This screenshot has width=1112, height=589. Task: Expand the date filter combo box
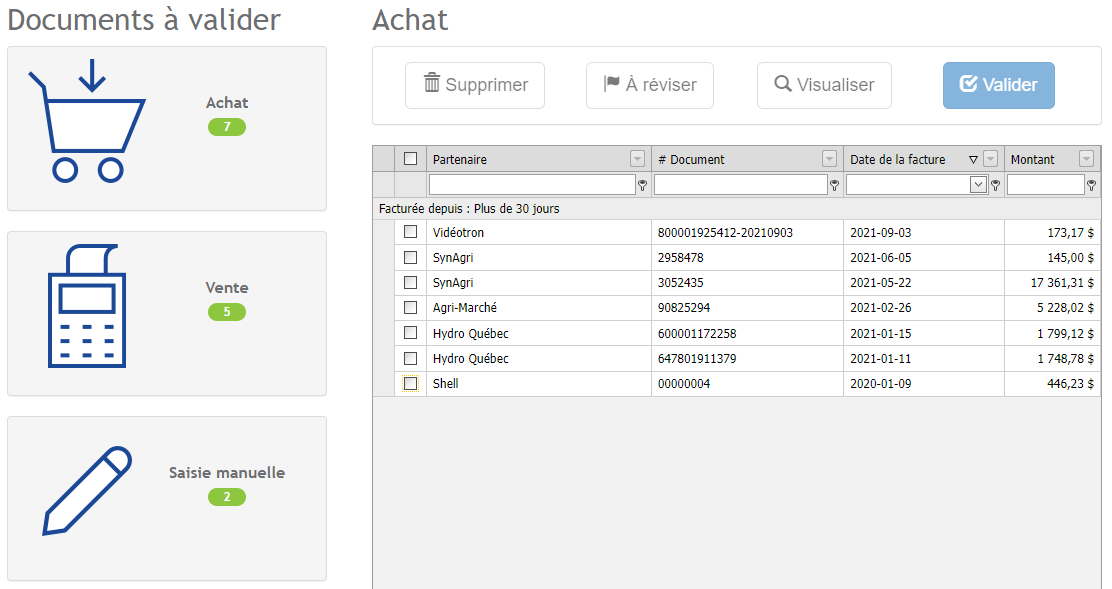[x=978, y=185]
